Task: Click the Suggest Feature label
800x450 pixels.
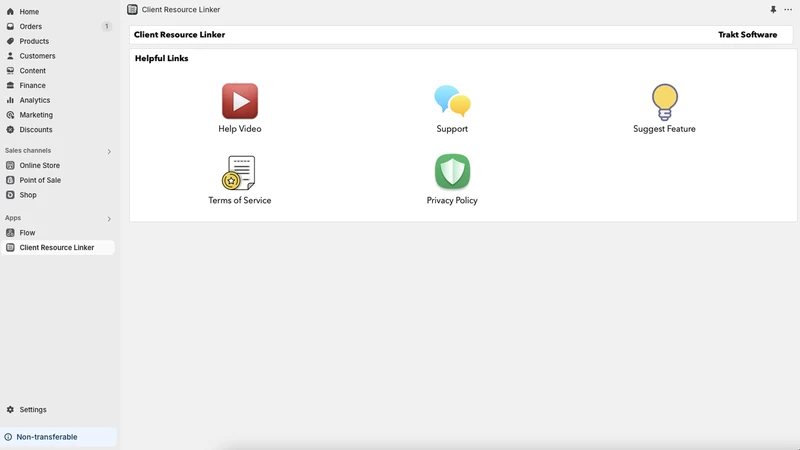Action: [664, 129]
